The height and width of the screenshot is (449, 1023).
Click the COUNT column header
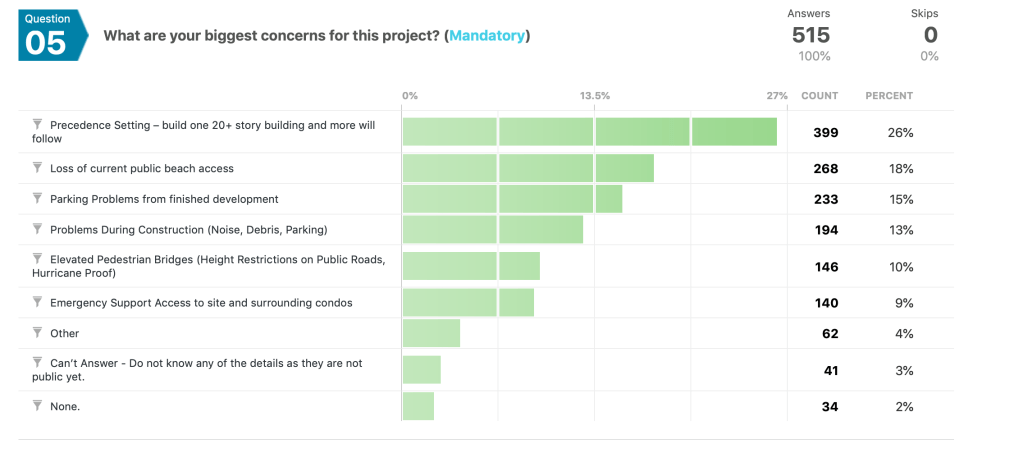coord(819,96)
